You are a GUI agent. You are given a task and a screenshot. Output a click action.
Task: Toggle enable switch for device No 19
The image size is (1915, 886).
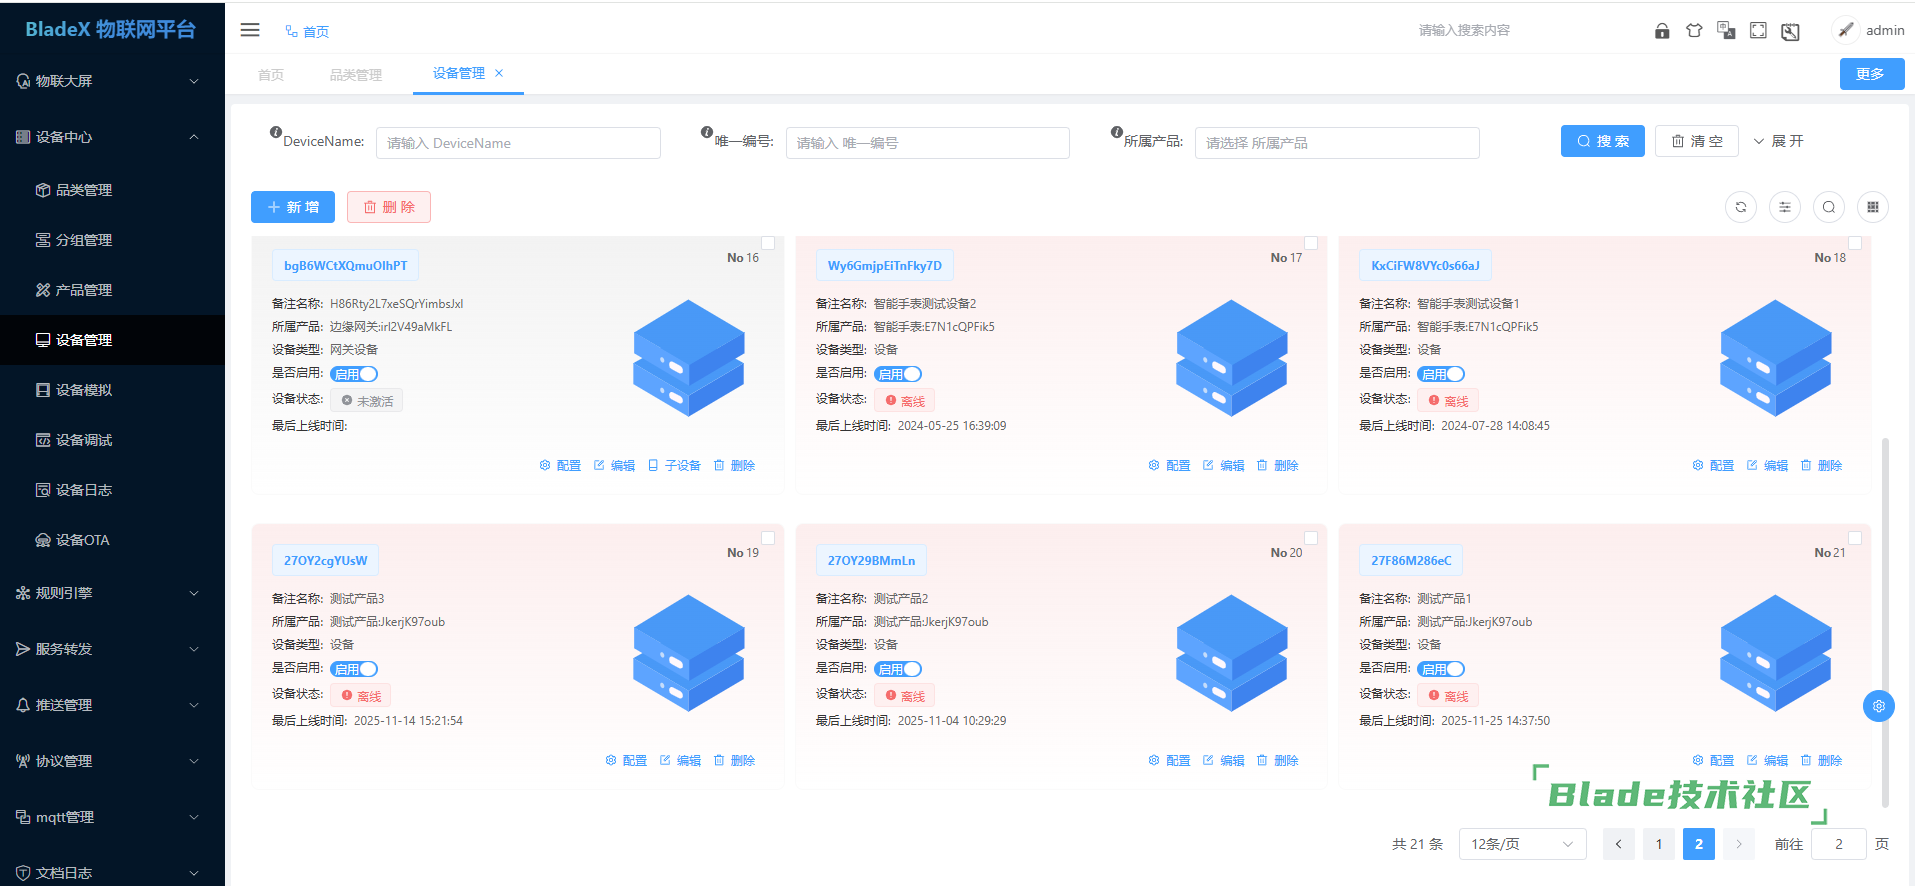pyautogui.click(x=354, y=669)
